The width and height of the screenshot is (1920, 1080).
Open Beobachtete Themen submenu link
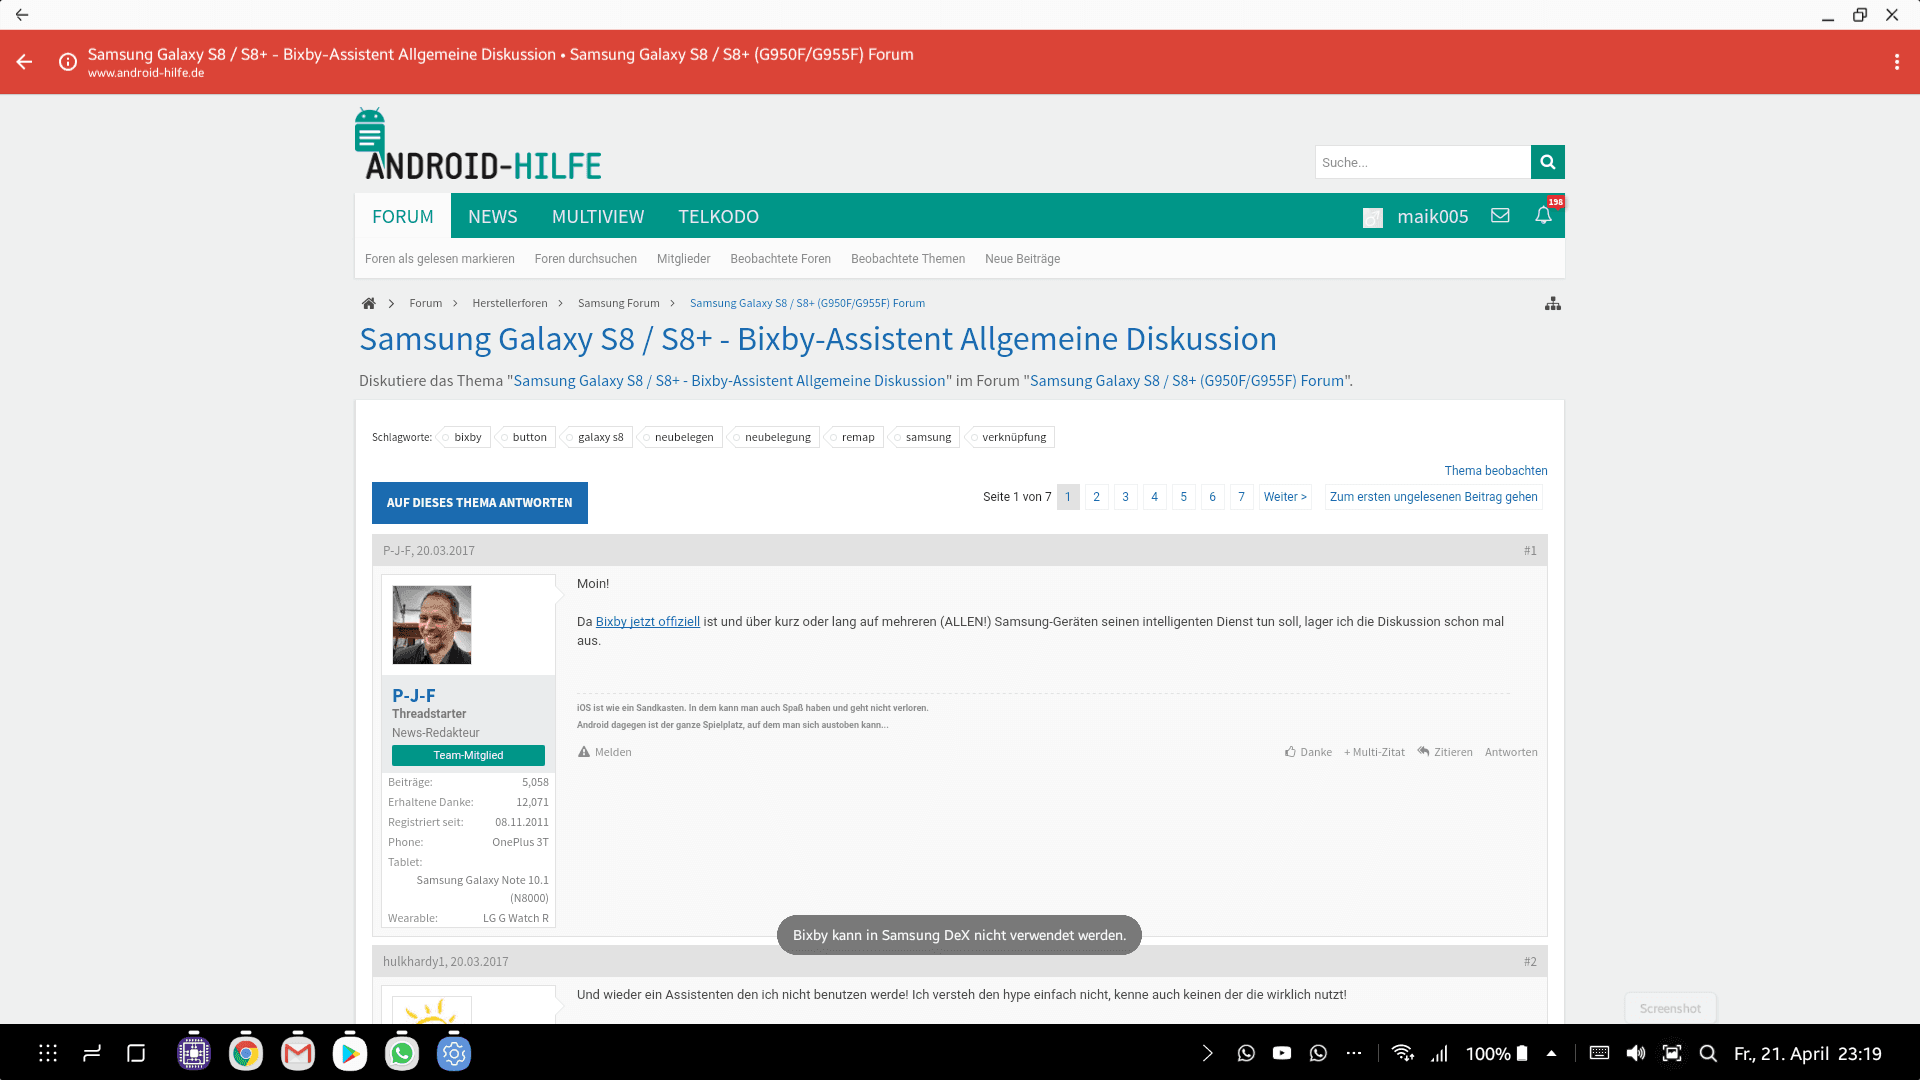pyautogui.click(x=908, y=259)
